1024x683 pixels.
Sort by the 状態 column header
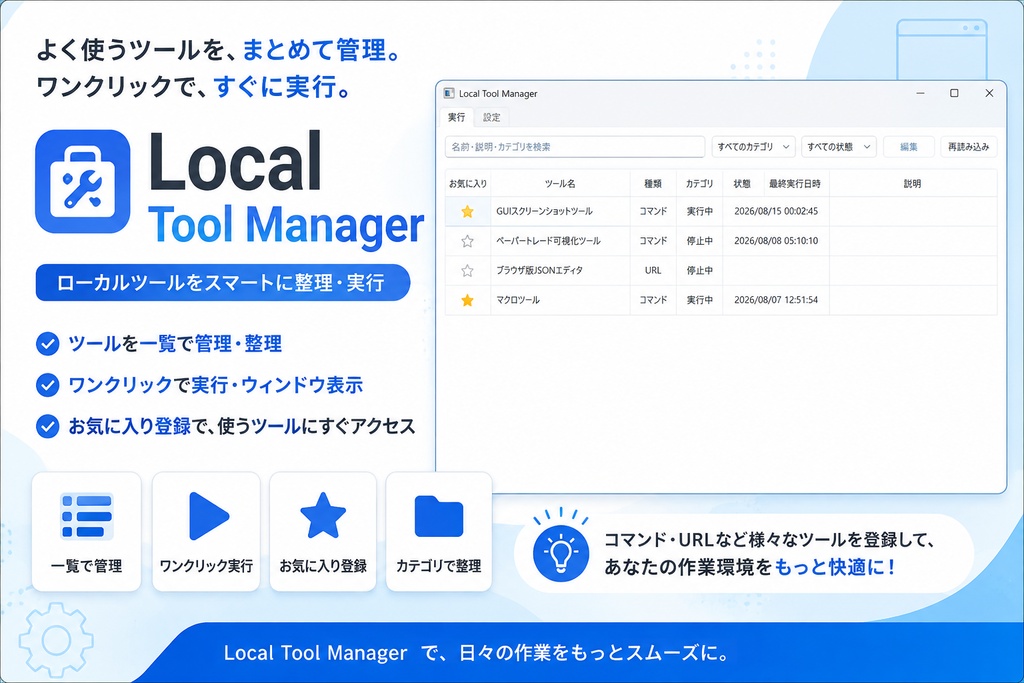pos(743,184)
